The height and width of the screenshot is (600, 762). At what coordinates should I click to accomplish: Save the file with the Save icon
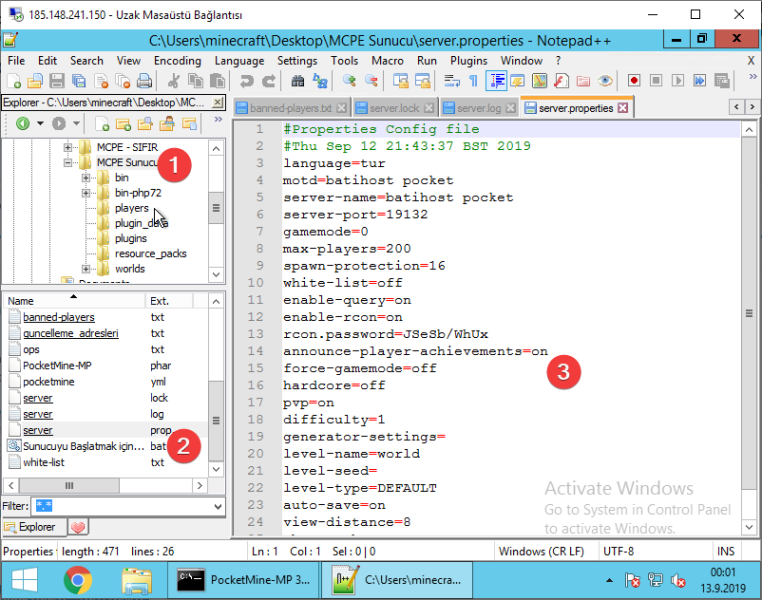(57, 81)
